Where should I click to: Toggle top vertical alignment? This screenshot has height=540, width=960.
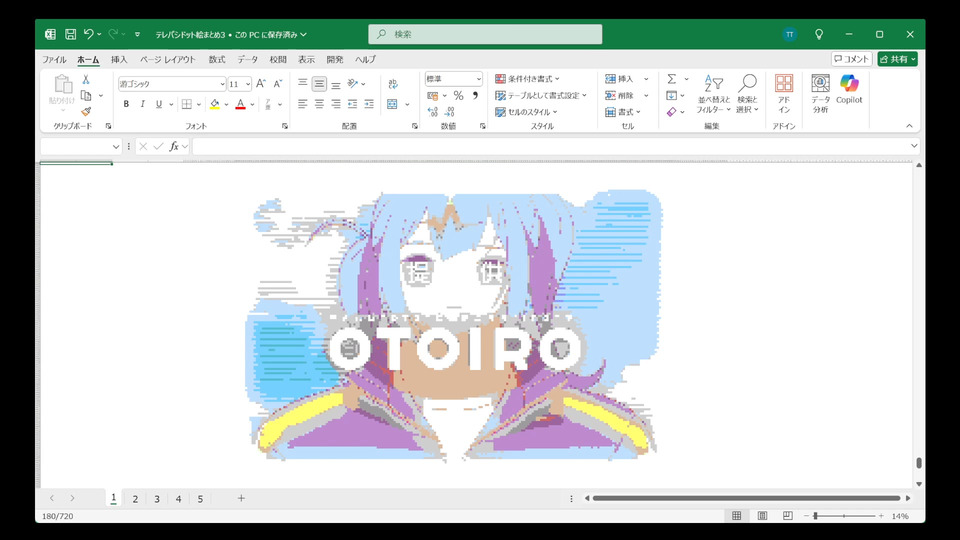[302, 84]
